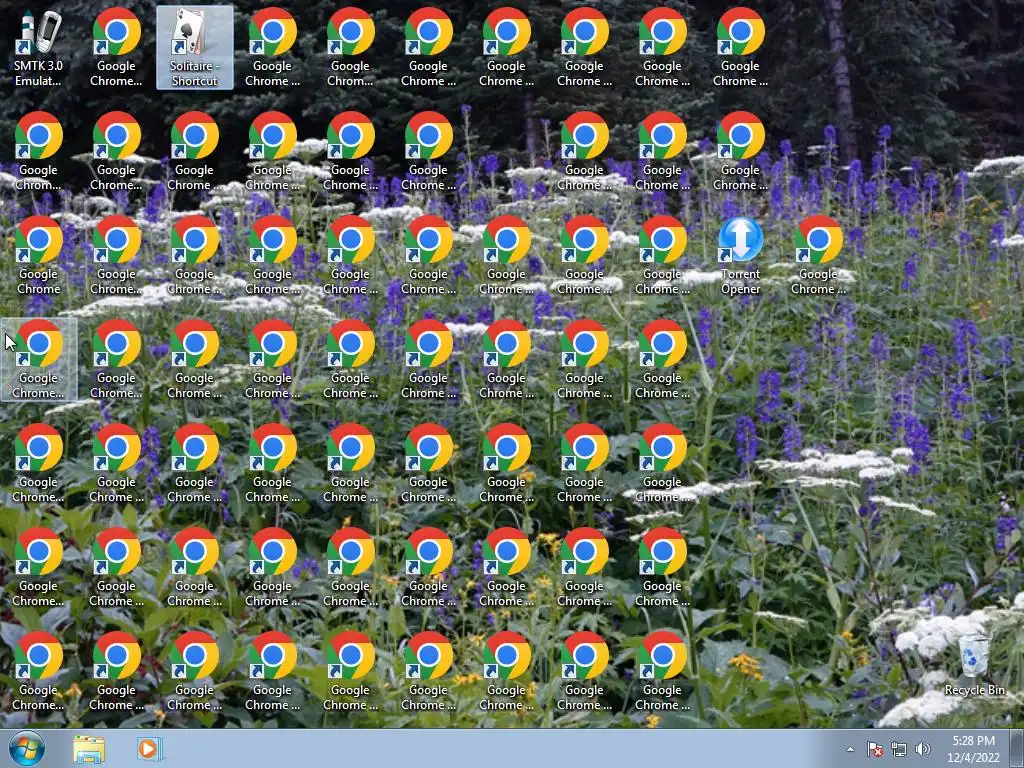This screenshot has width=1024, height=768.
Task: Show hidden system tray icons arrow
Action: coord(850,749)
